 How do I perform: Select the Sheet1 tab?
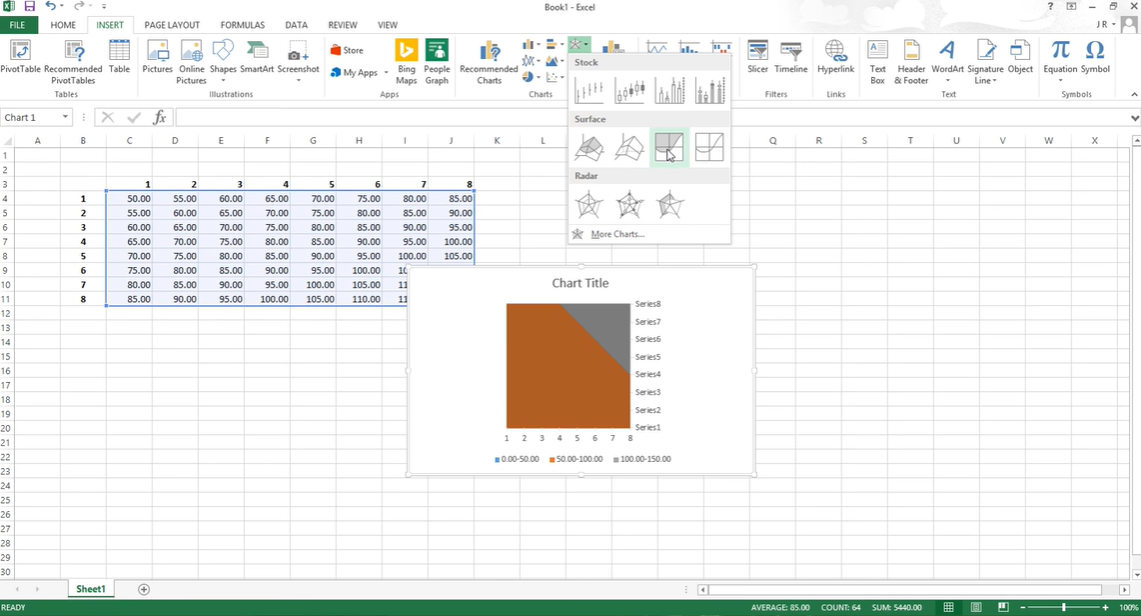pos(91,589)
